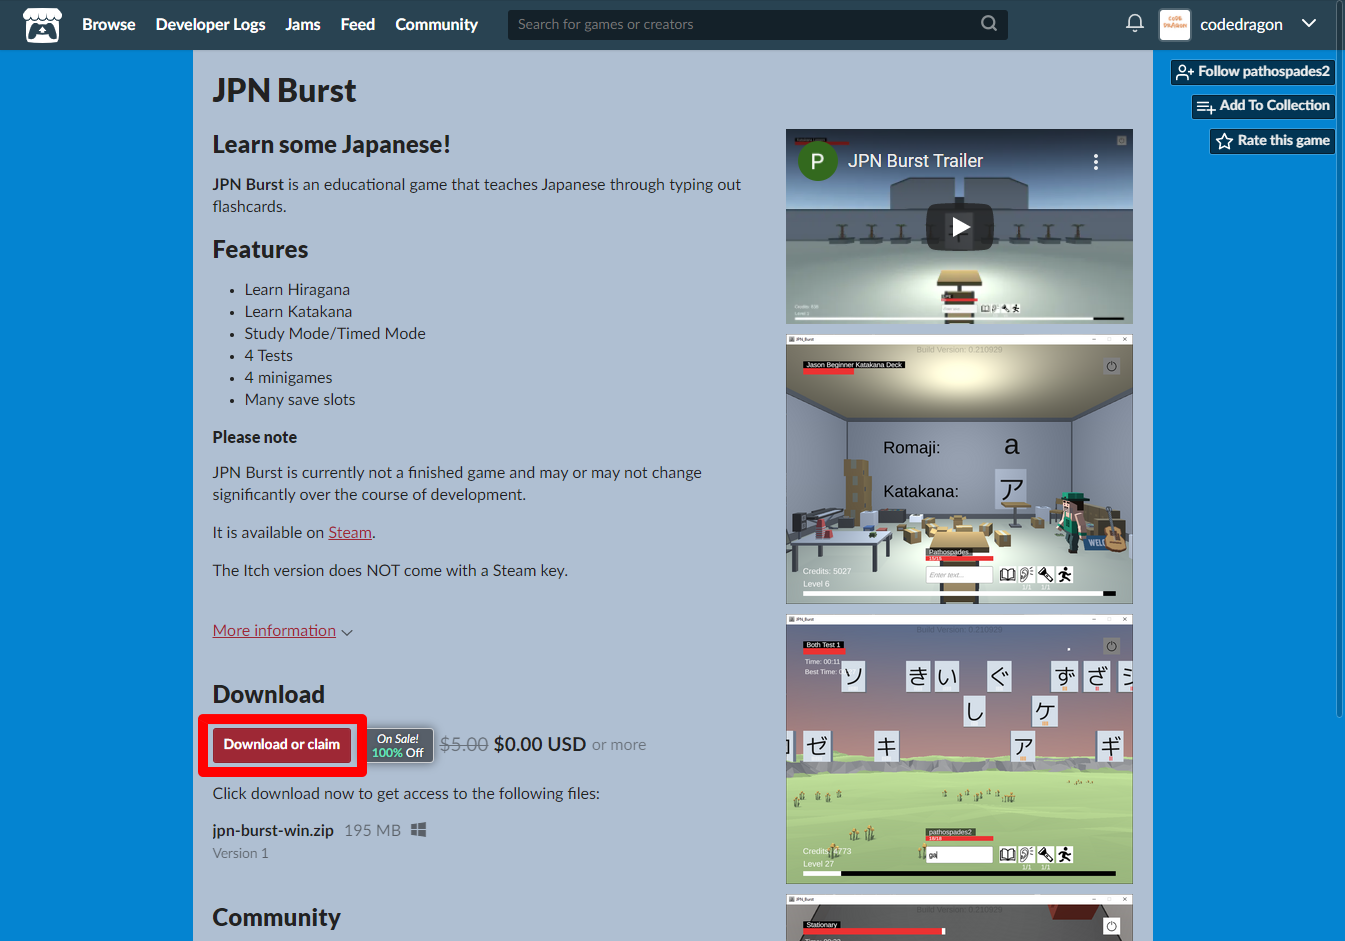
Task: Click Download or claim button
Action: 282,745
